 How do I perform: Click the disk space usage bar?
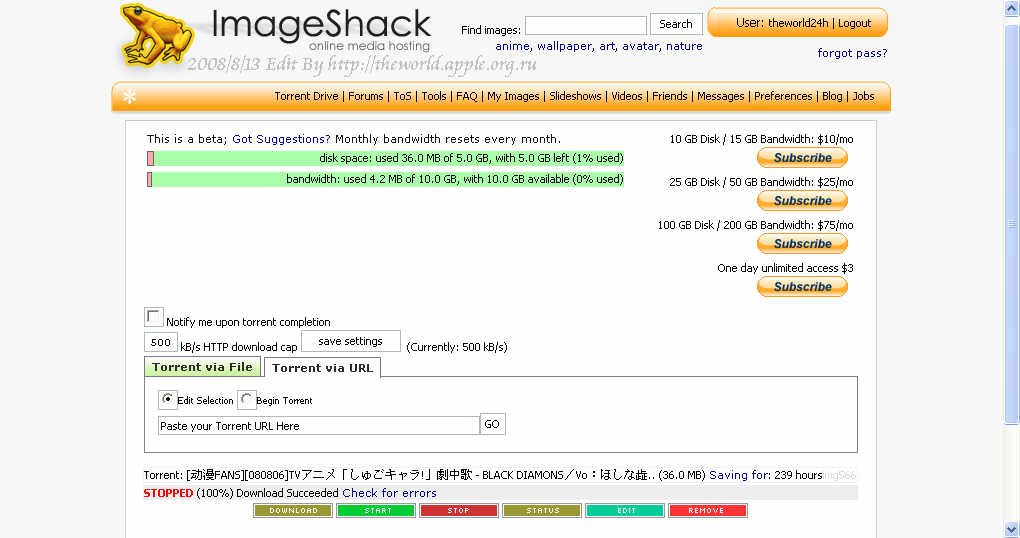click(385, 158)
